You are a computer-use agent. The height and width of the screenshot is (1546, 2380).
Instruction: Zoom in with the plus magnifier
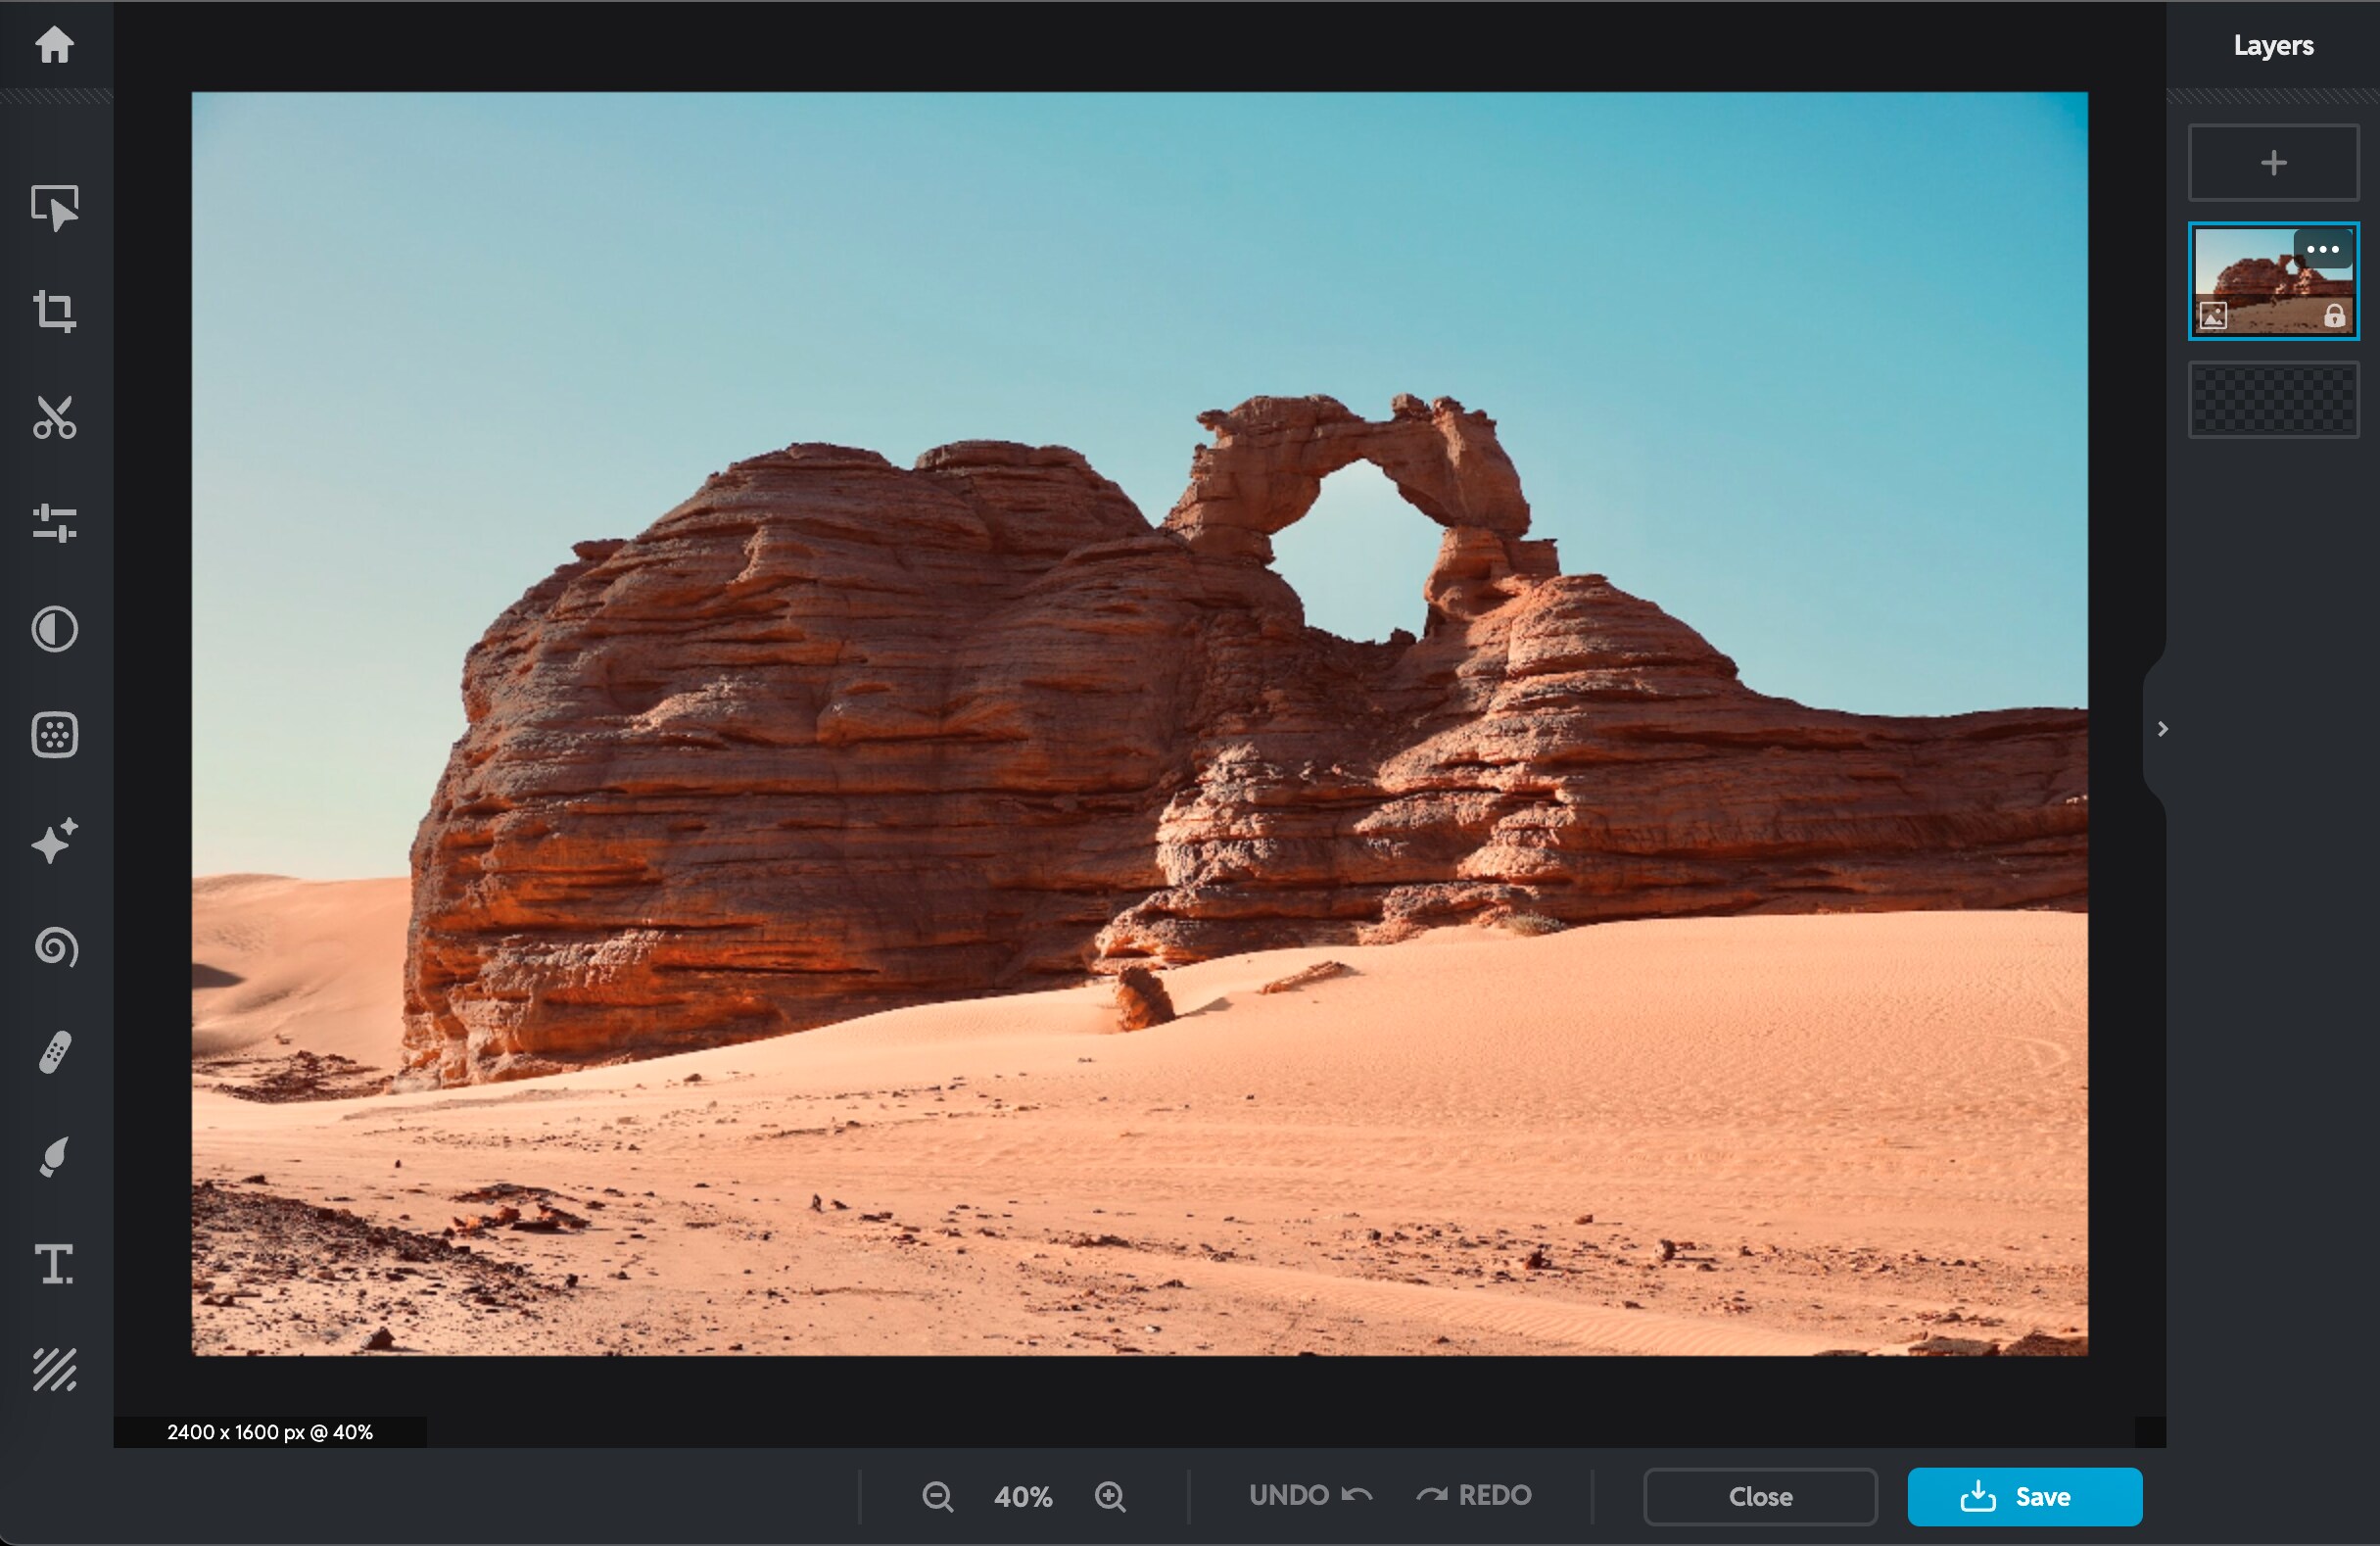point(1110,1496)
